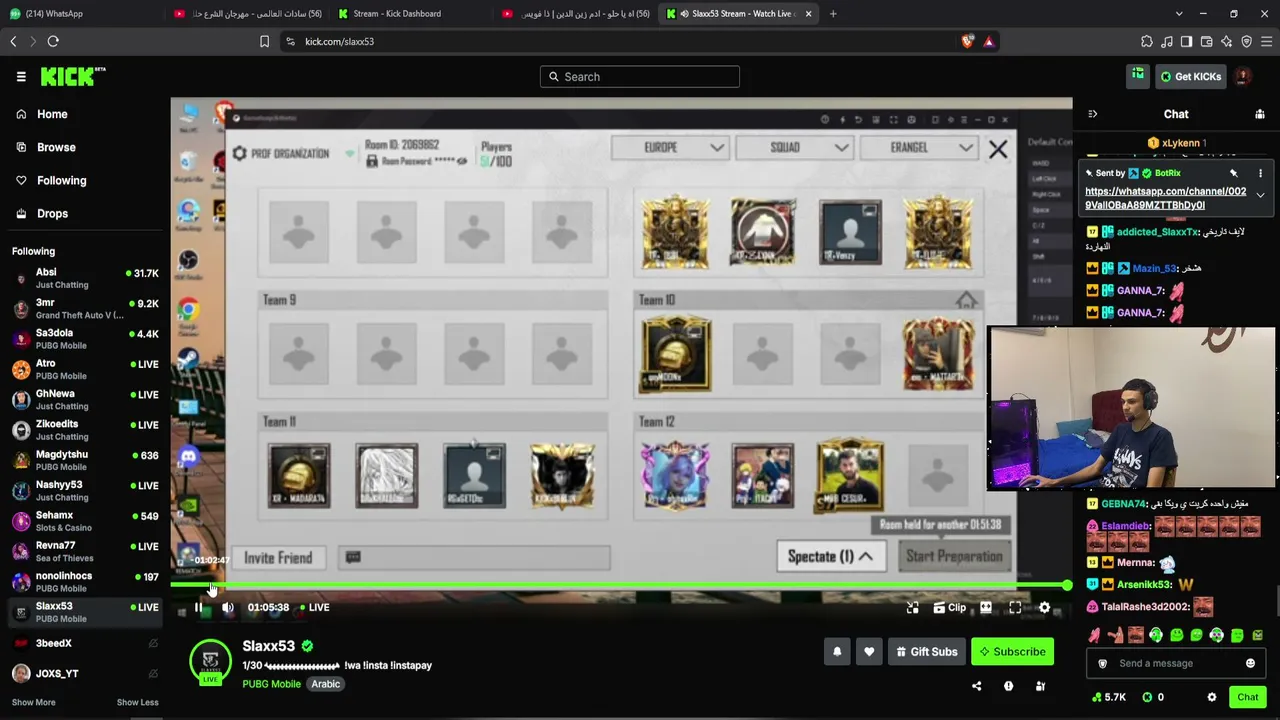Seek on the stream progress bar

coord(621,586)
